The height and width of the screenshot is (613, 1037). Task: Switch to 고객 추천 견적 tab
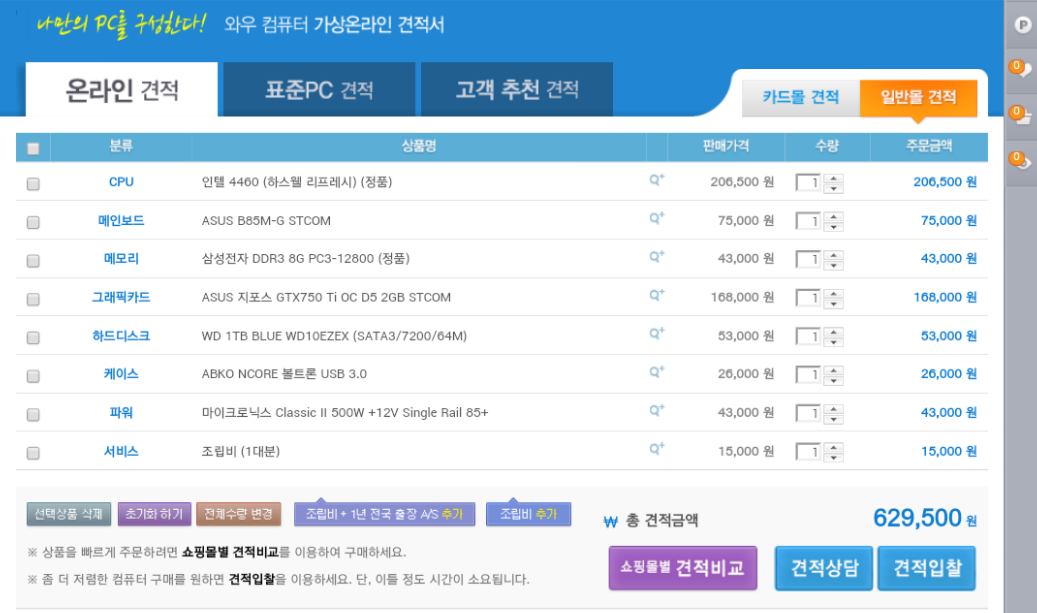point(517,89)
